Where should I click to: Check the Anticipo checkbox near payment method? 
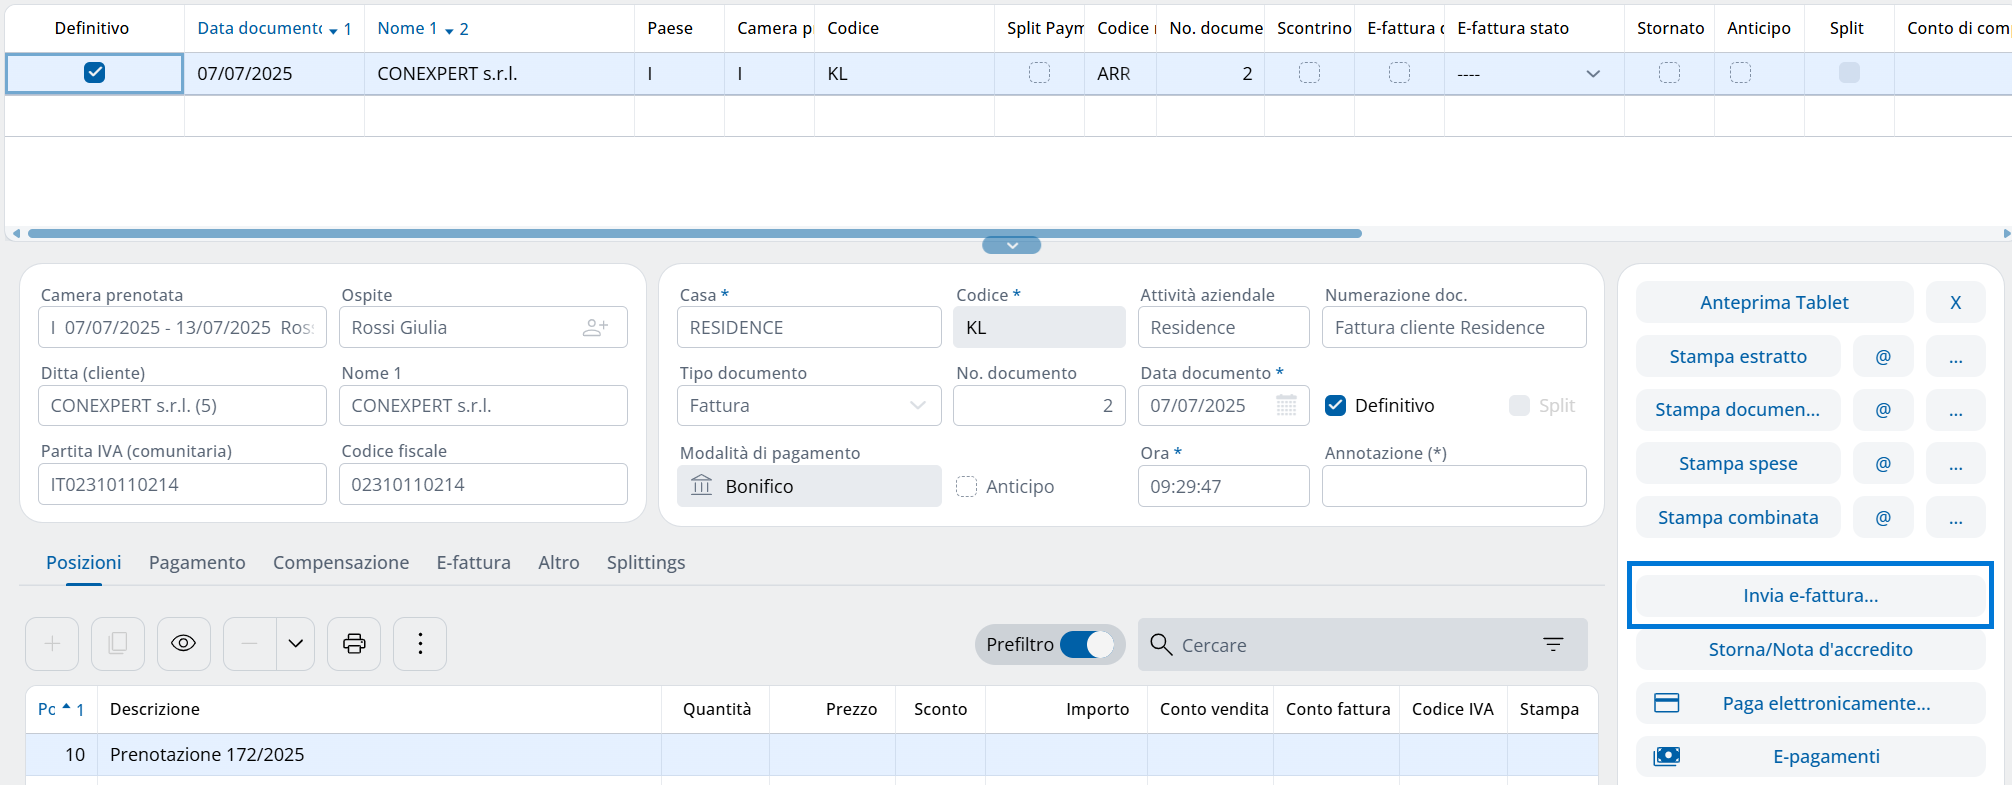[x=966, y=486]
